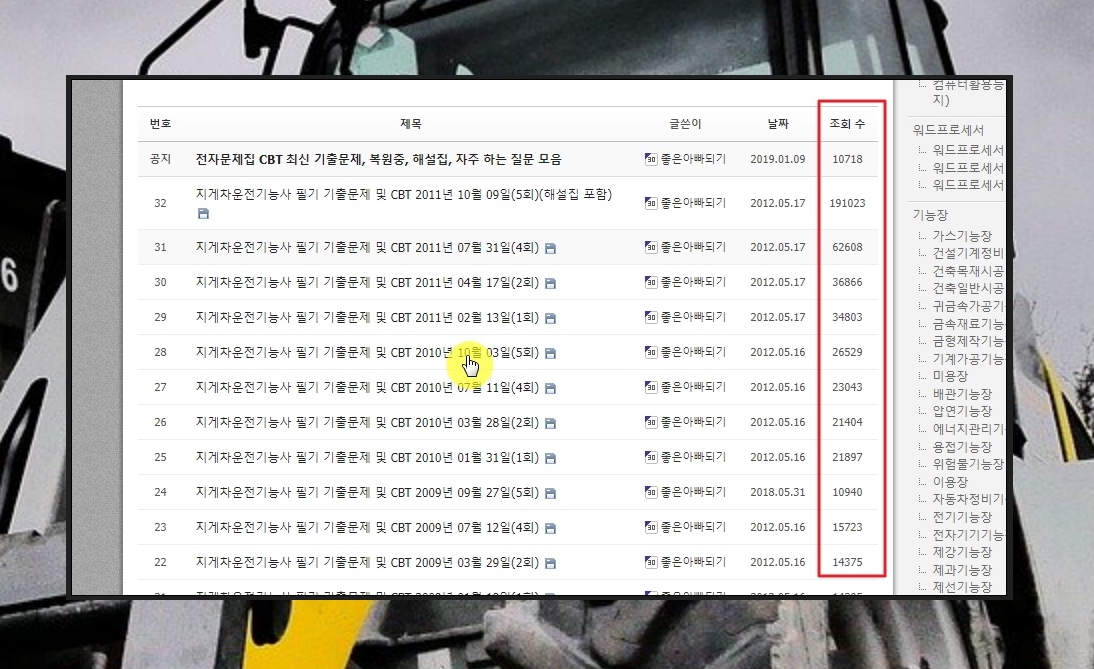Click the attachment disk icon on post 27
The image size is (1094, 669).
pos(550,388)
